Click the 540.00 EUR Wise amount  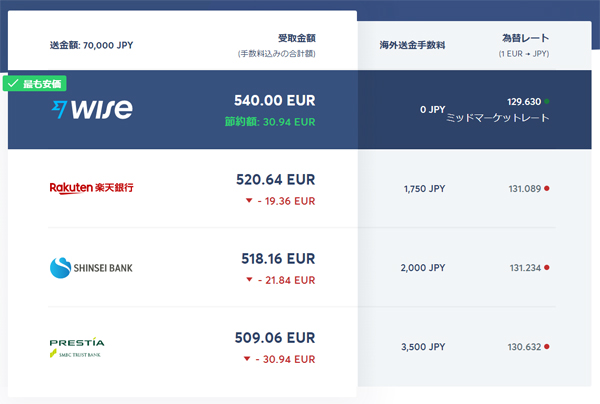pyautogui.click(x=273, y=101)
